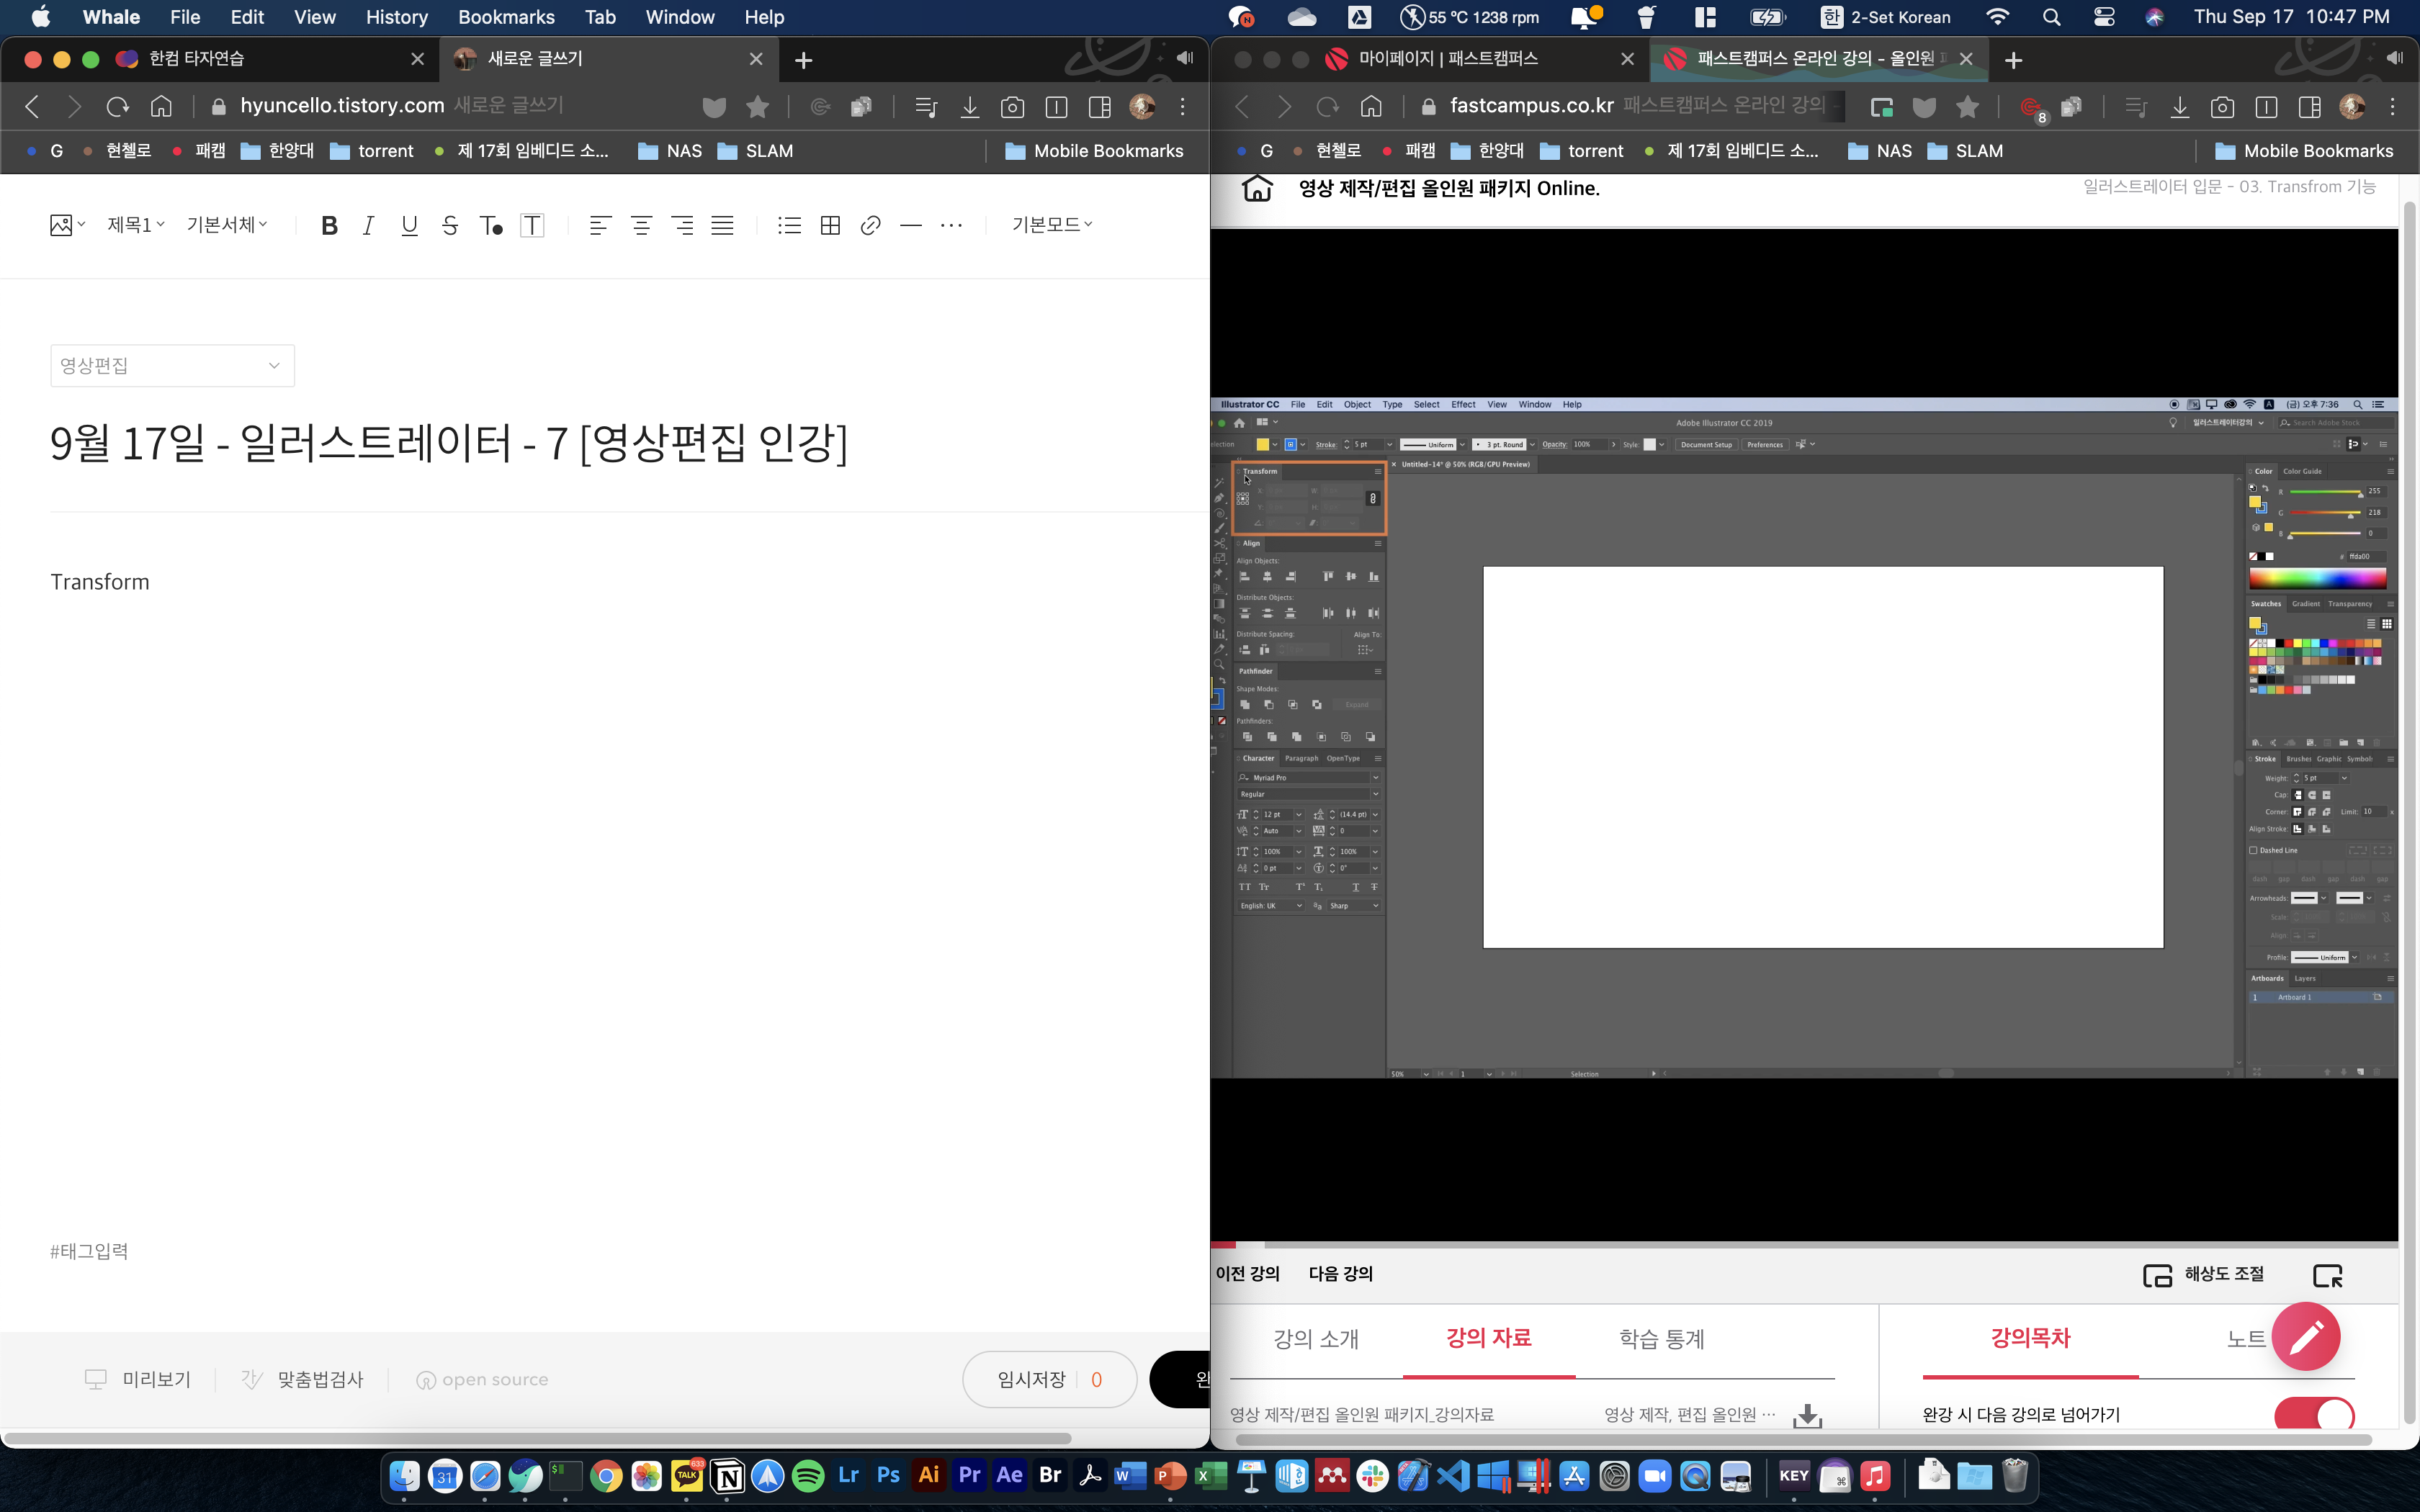Switch to the 학습 통계 tab
The height and width of the screenshot is (1512, 2420).
point(1661,1338)
